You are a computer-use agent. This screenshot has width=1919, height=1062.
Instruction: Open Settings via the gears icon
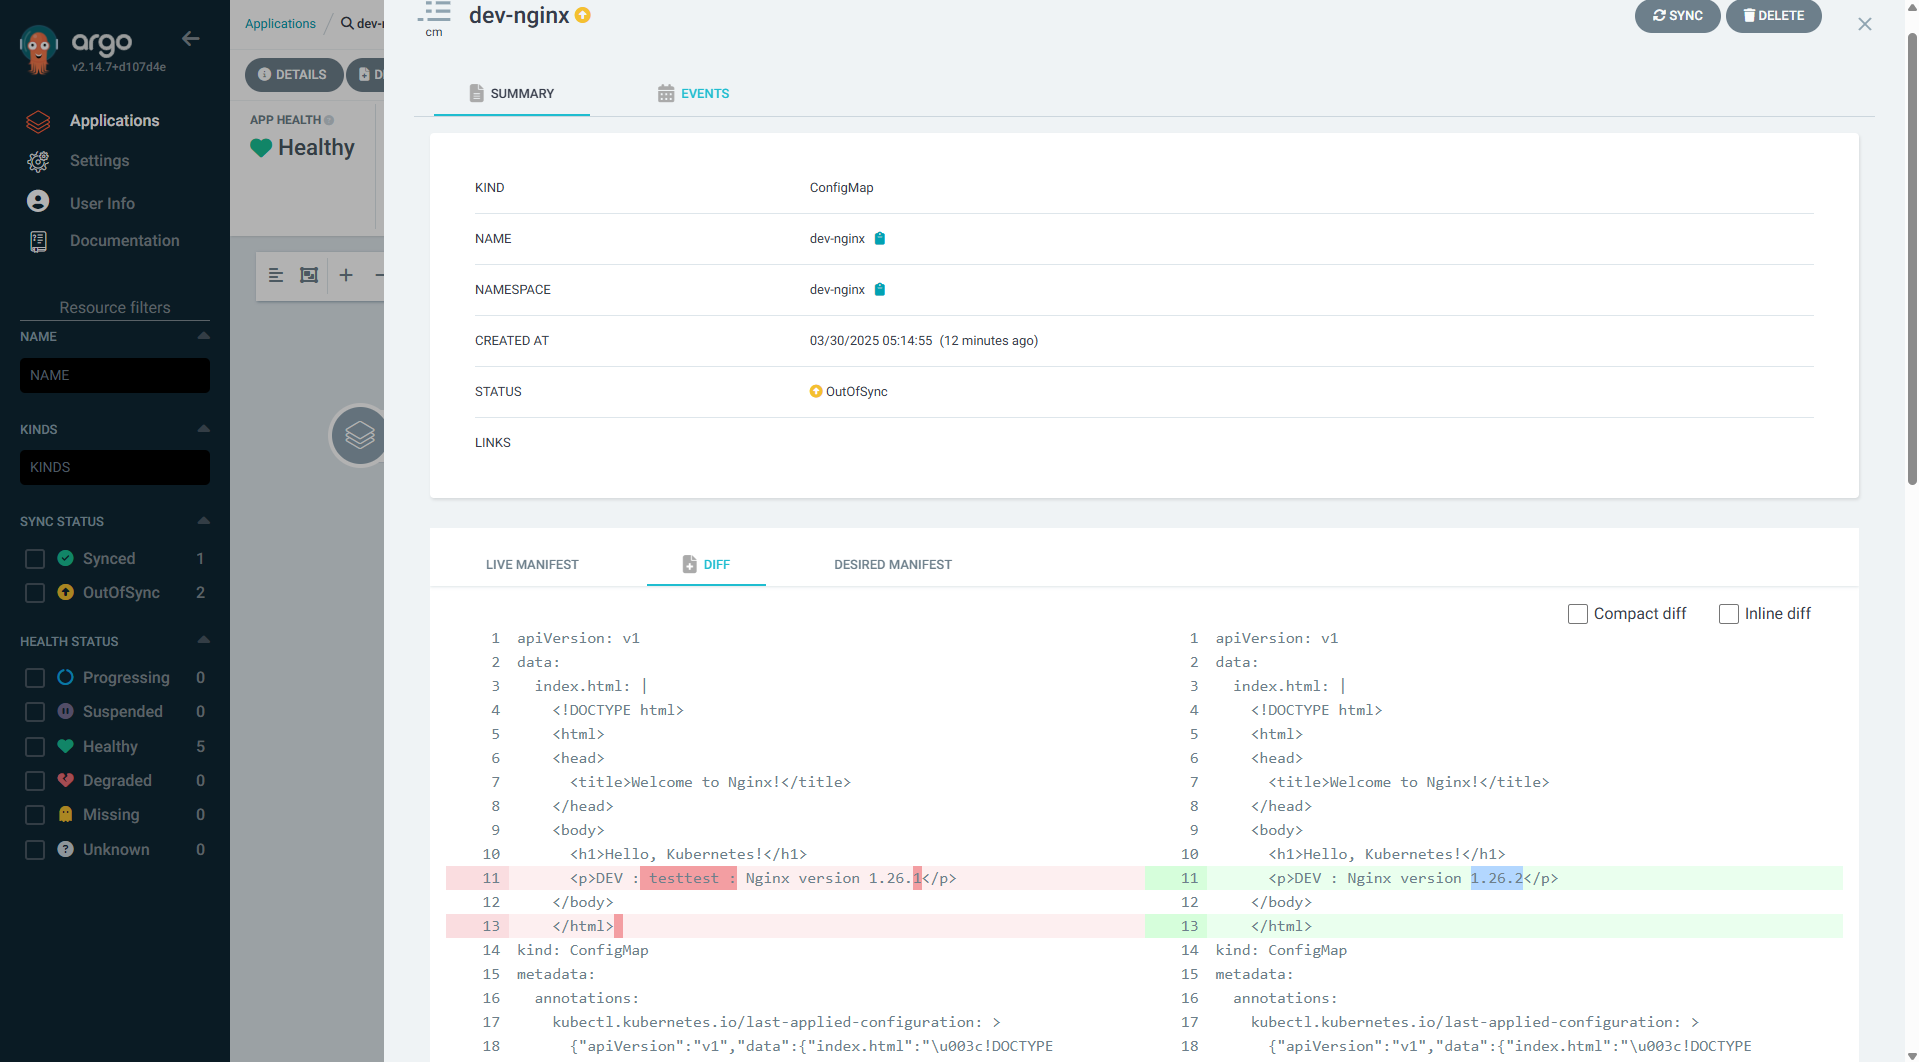(x=38, y=161)
